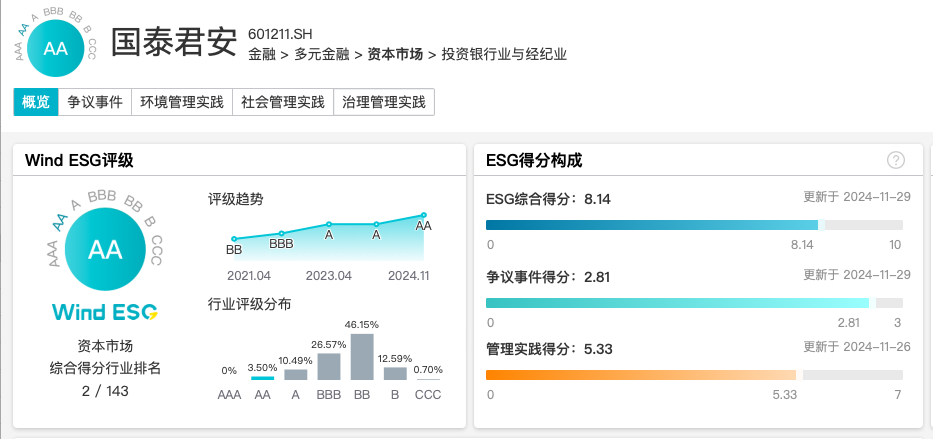This screenshot has width=933, height=439.
Task: Open the ESG得分构成 help question-mark icon
Action: [896, 160]
